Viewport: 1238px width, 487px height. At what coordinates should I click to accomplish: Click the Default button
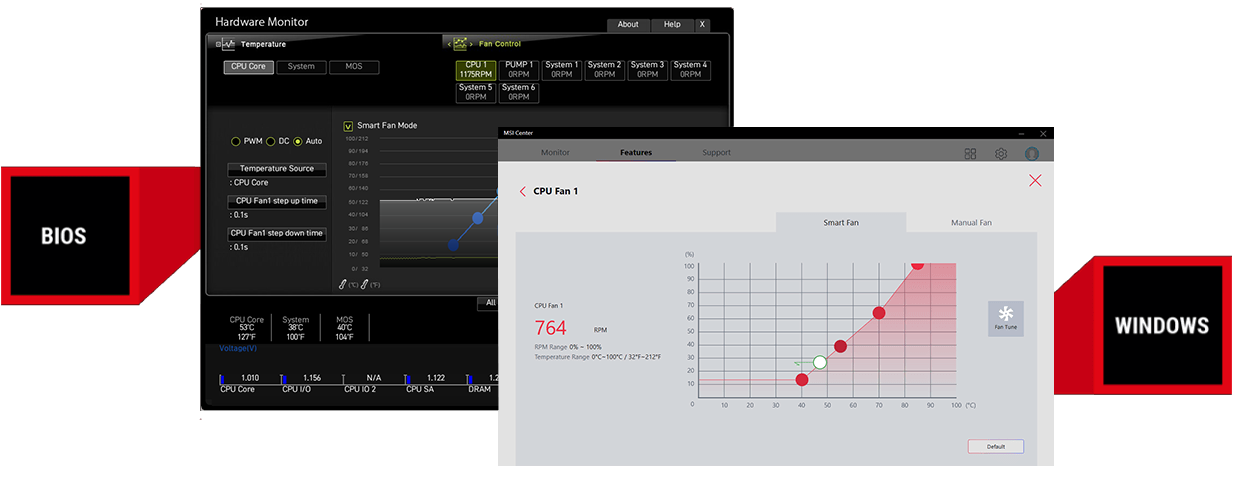coord(995,446)
